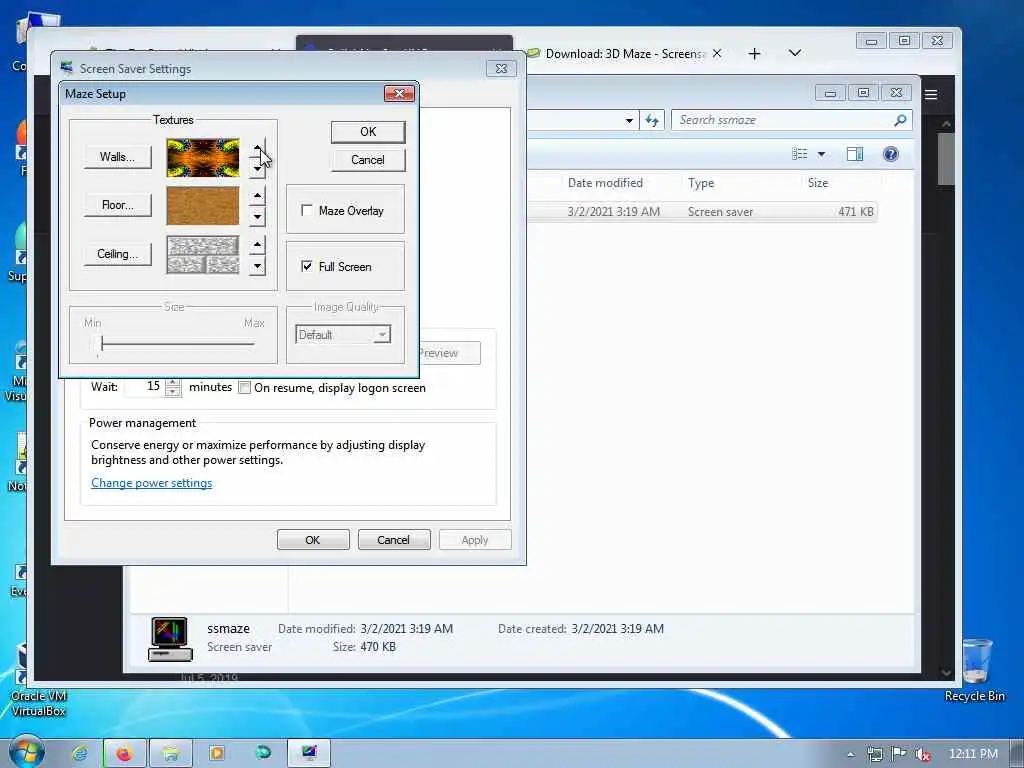Click the Wait minutes value field

[x=145, y=387]
